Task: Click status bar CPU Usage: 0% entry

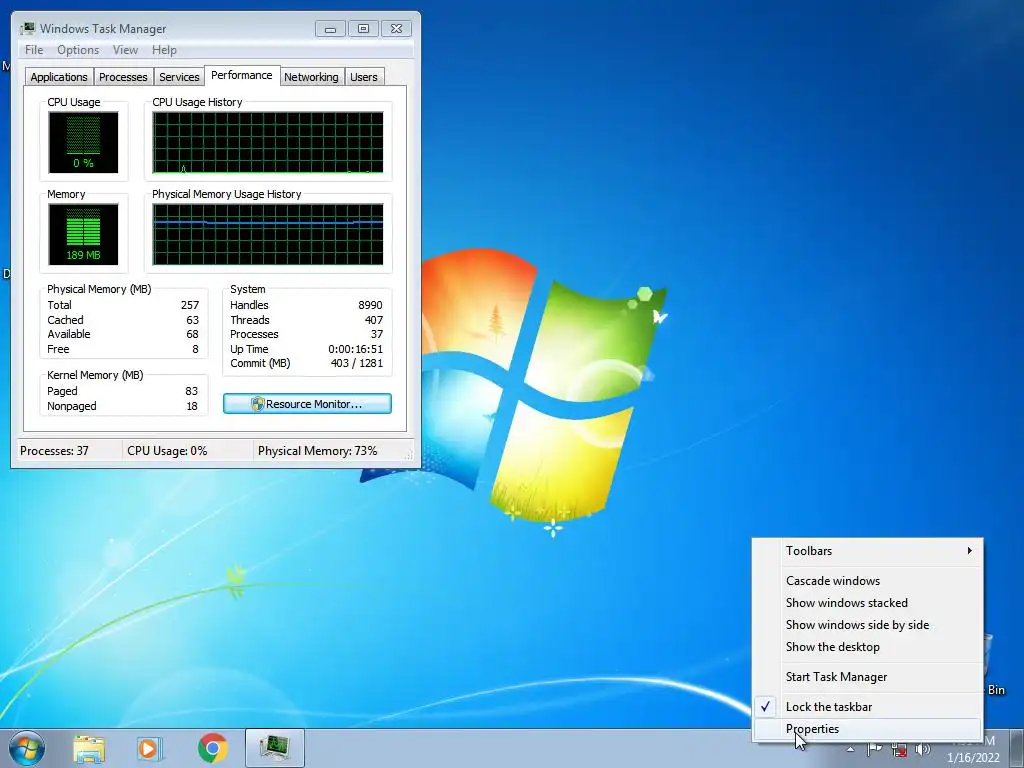Action: (167, 451)
